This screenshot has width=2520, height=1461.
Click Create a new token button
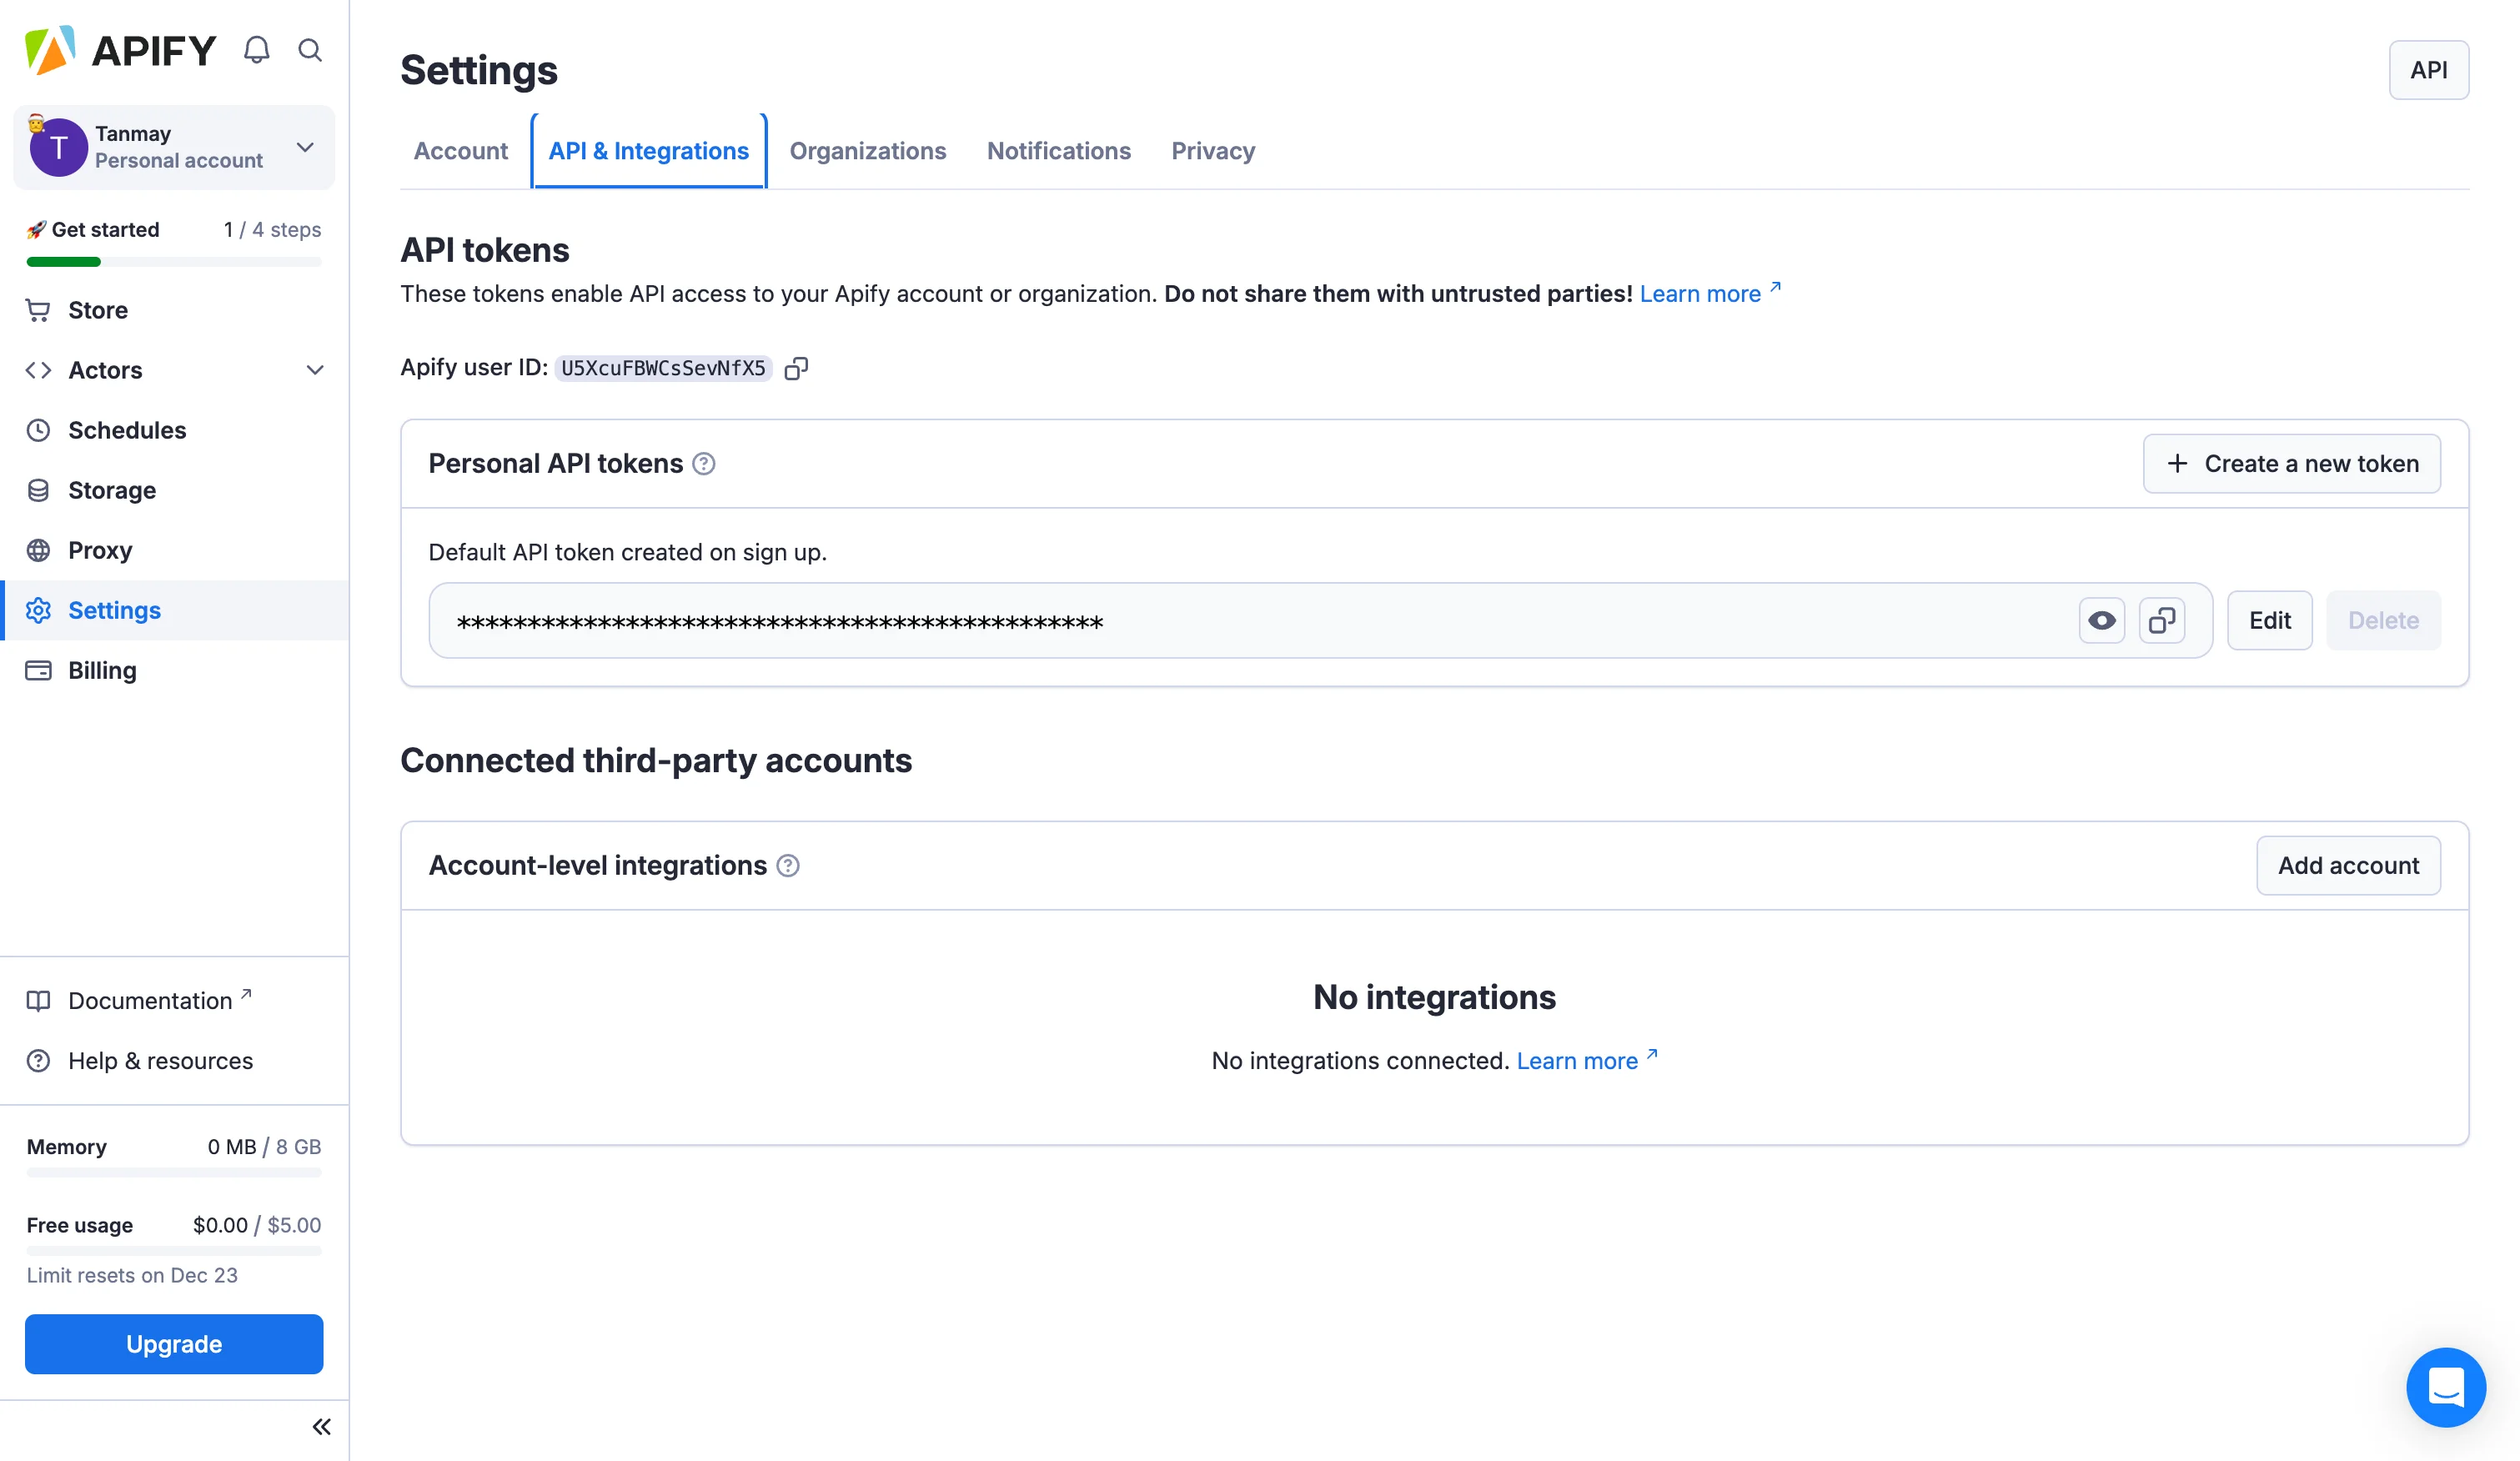(2291, 464)
